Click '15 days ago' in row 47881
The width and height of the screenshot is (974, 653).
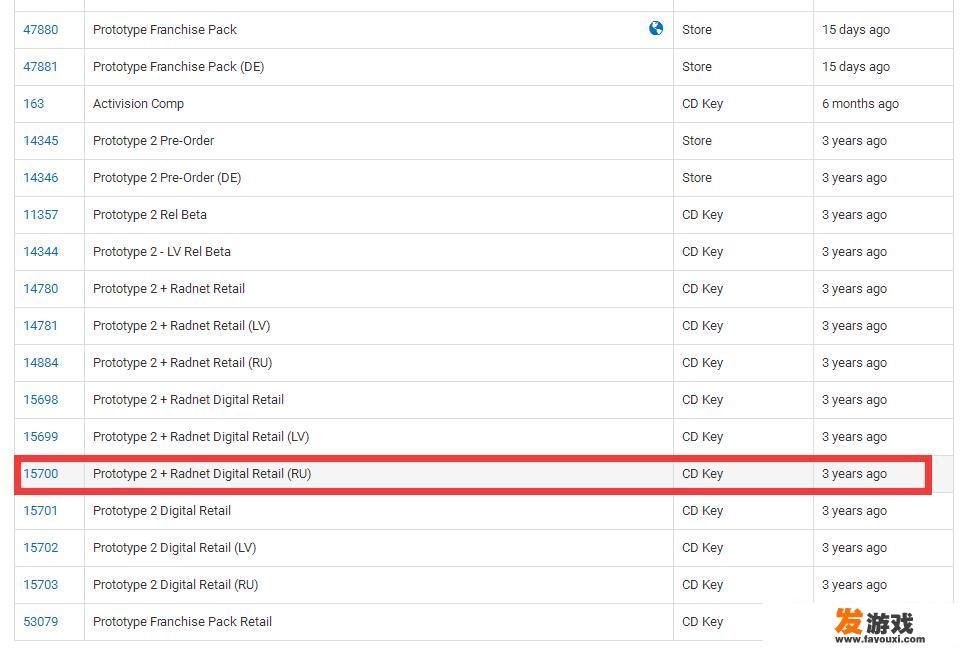click(x=855, y=66)
